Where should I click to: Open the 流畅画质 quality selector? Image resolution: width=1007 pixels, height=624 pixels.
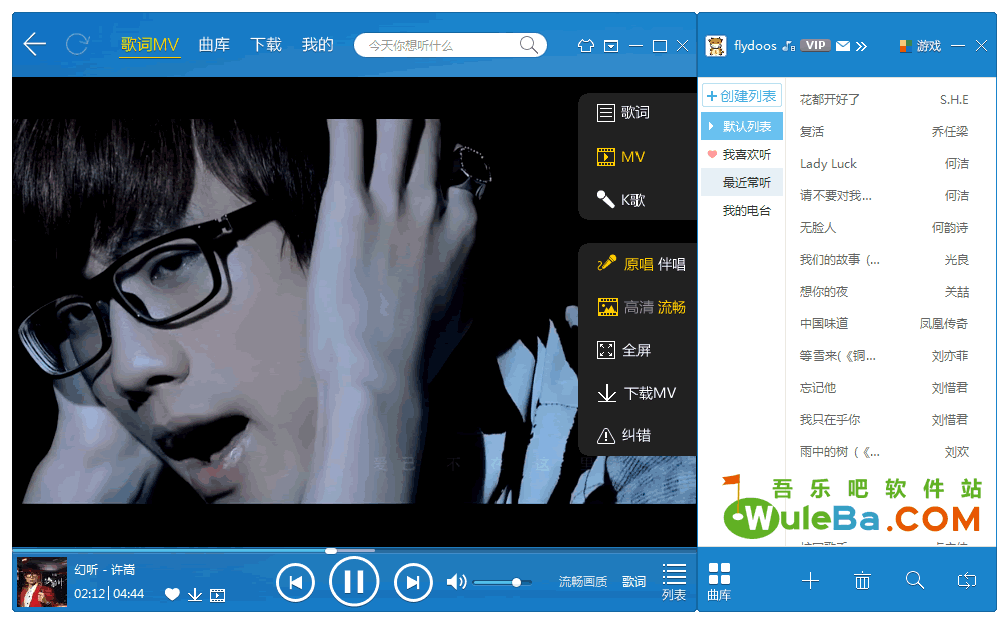(582, 582)
